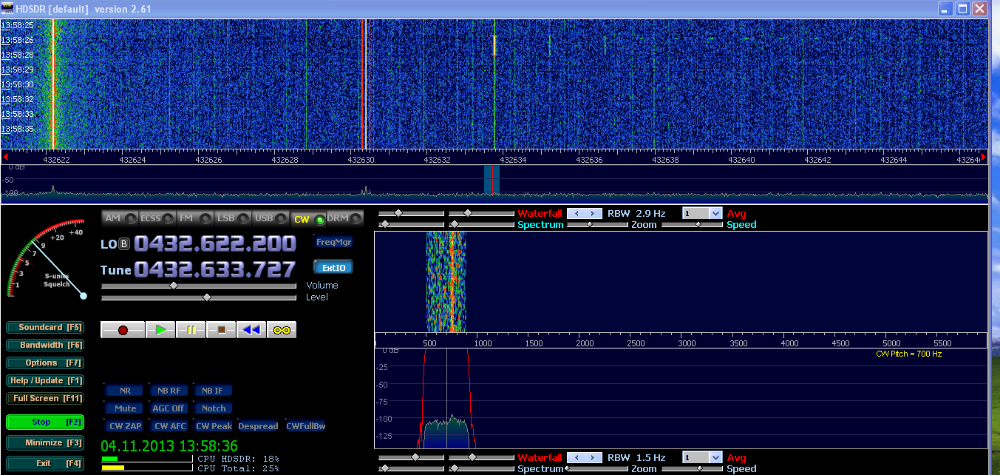This screenshot has height=475, width=1000.
Task: Select CW demodulation mode
Action: [x=307, y=219]
